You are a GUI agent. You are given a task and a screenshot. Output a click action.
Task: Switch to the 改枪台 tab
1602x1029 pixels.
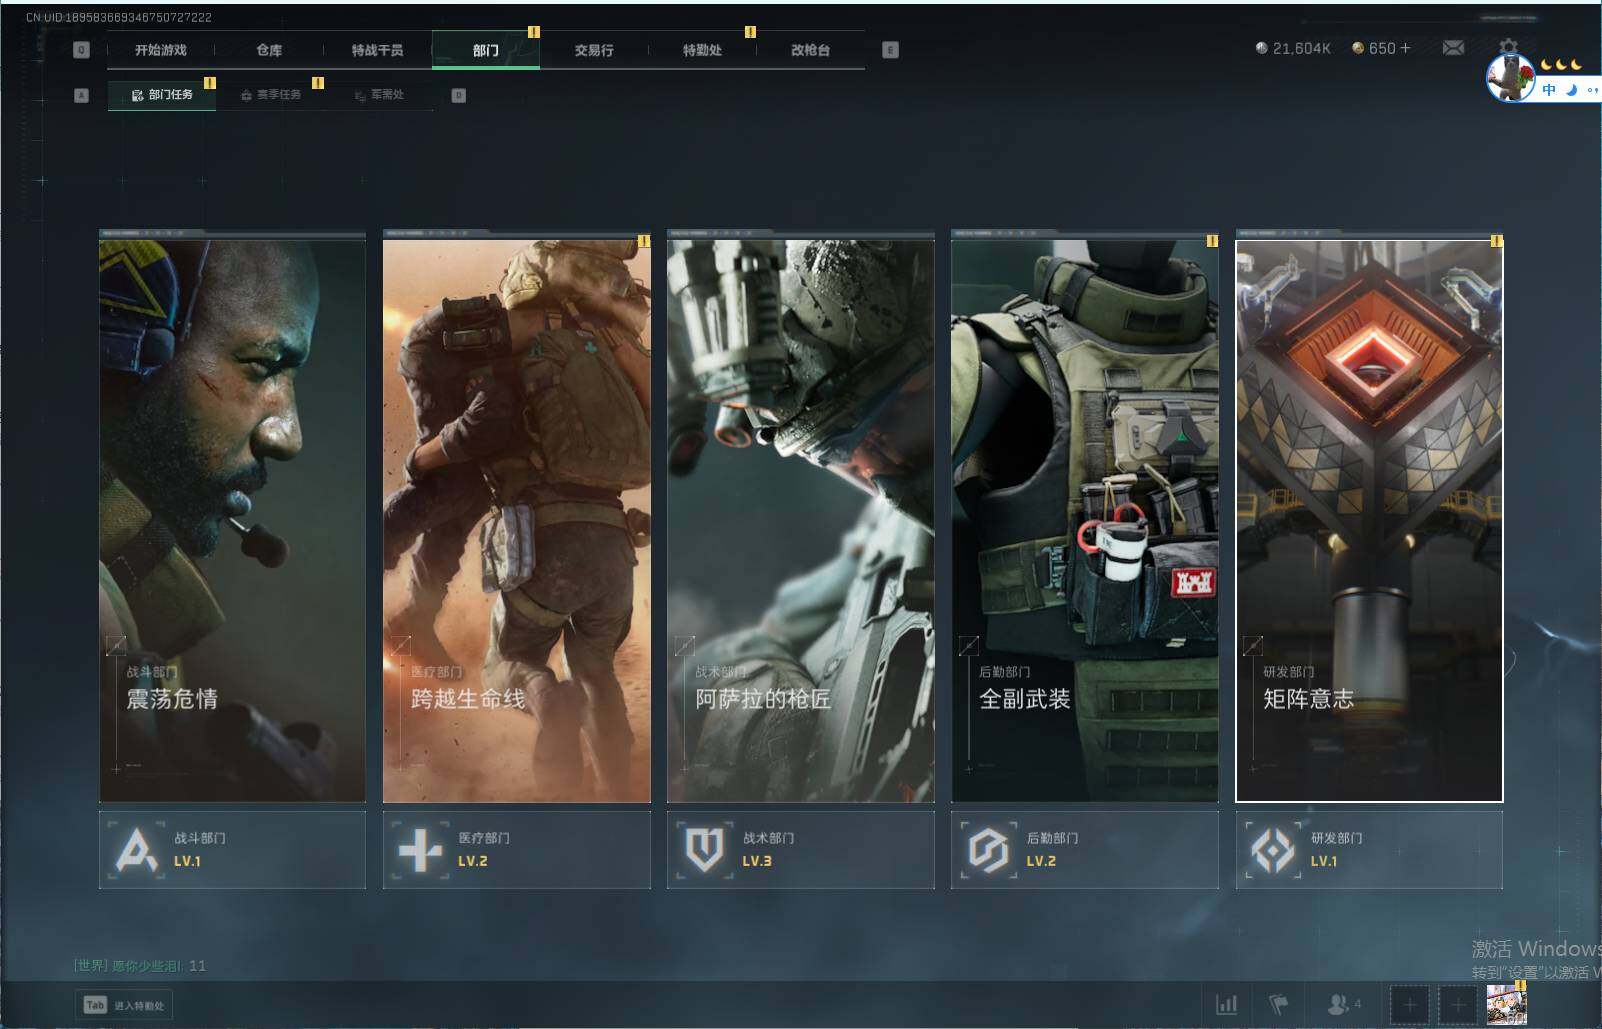coord(810,50)
